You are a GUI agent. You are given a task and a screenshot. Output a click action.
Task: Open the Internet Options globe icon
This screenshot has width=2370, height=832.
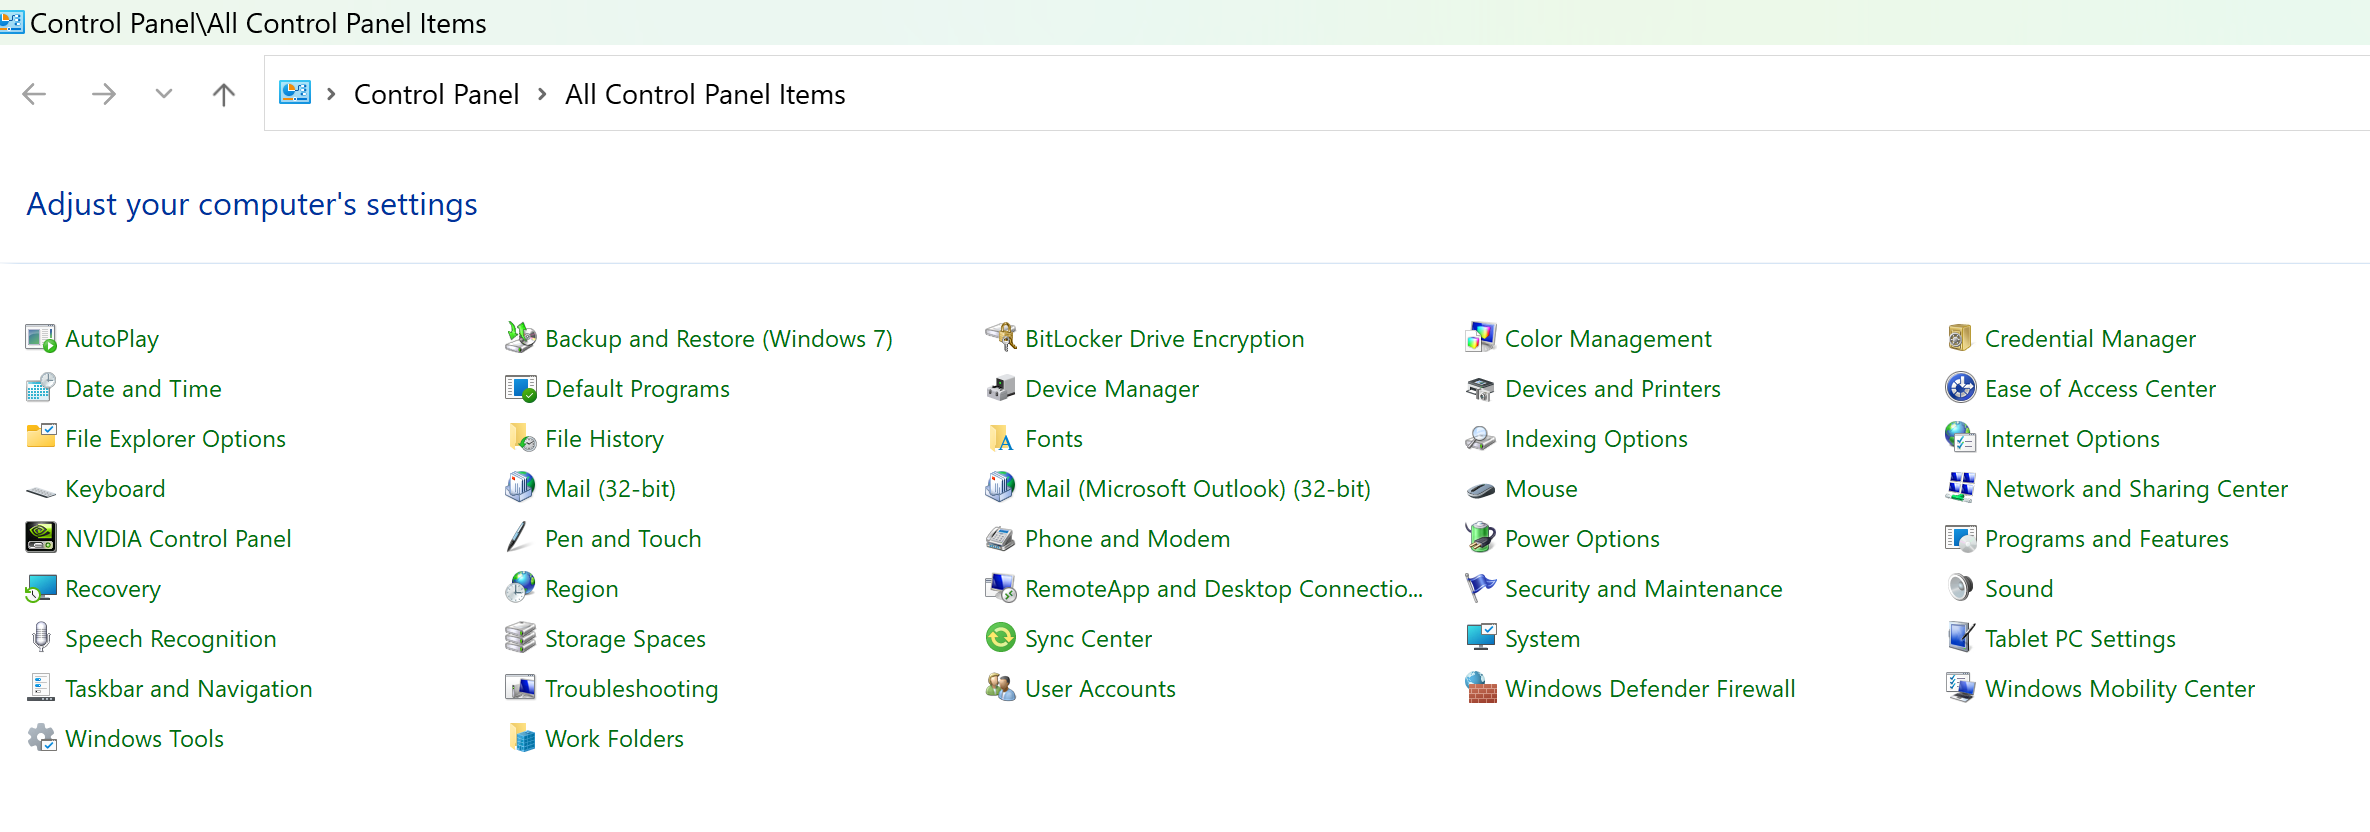pyautogui.click(x=1961, y=439)
